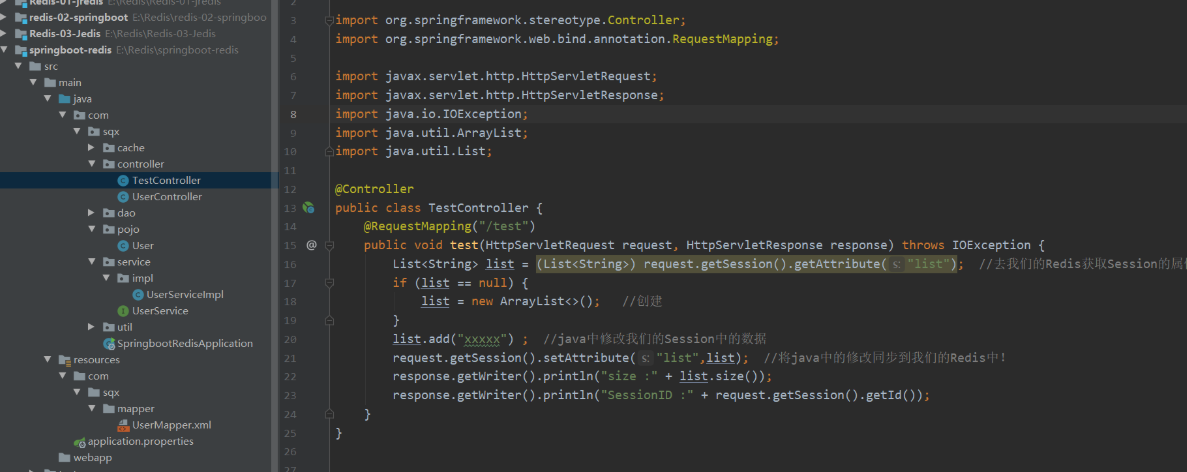The image size is (1187, 472).
Task: Click the springboot-redis module folder icon
Action: coord(21,50)
